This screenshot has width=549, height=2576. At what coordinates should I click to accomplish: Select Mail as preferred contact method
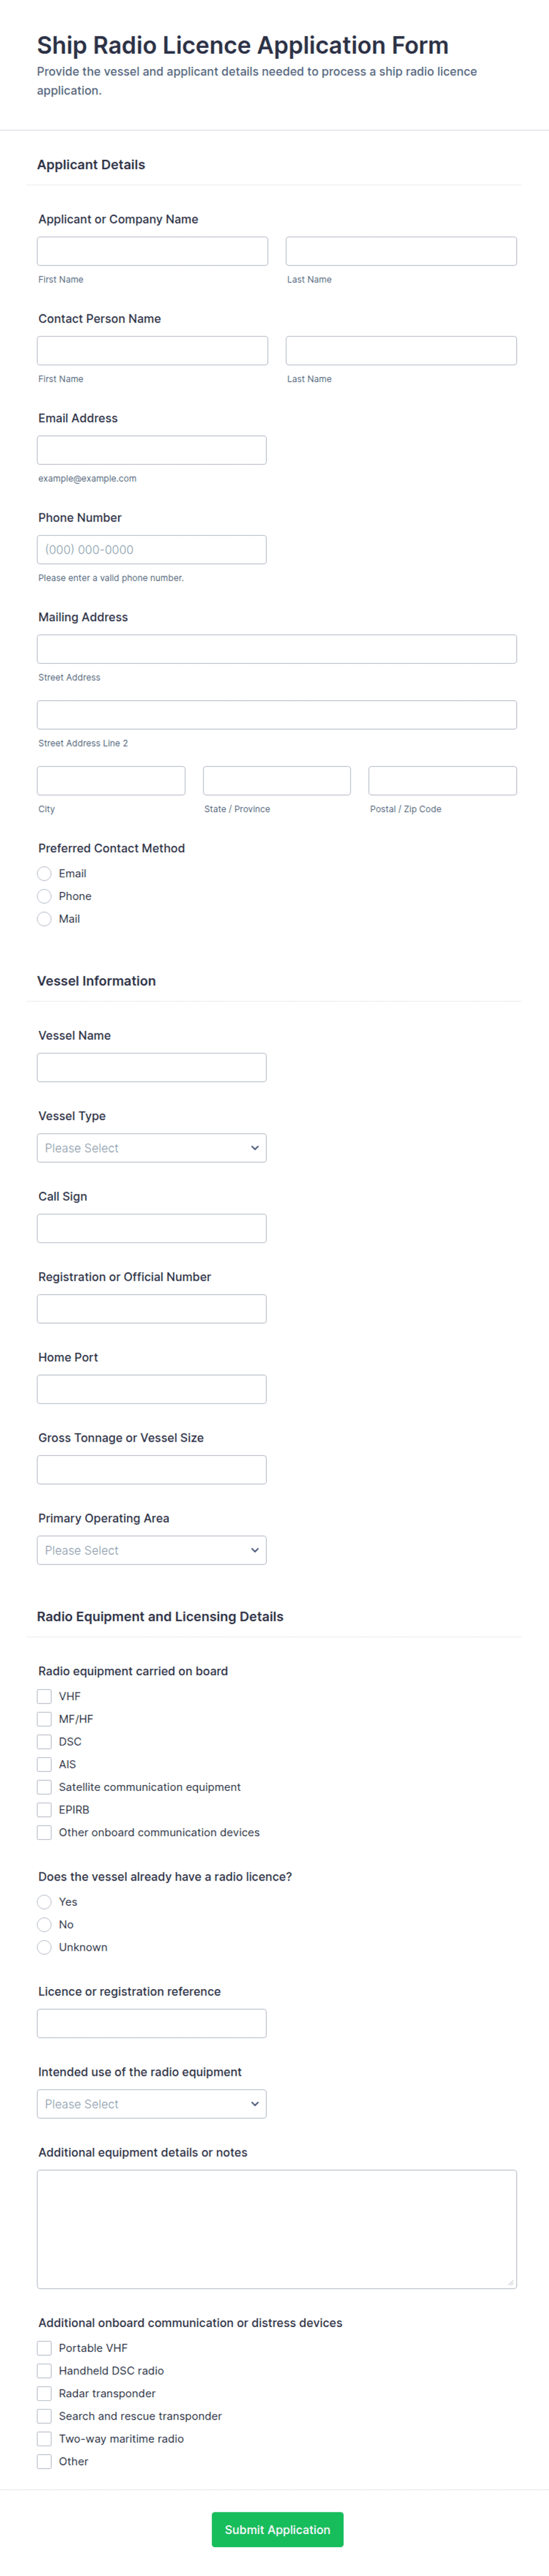pos(44,919)
